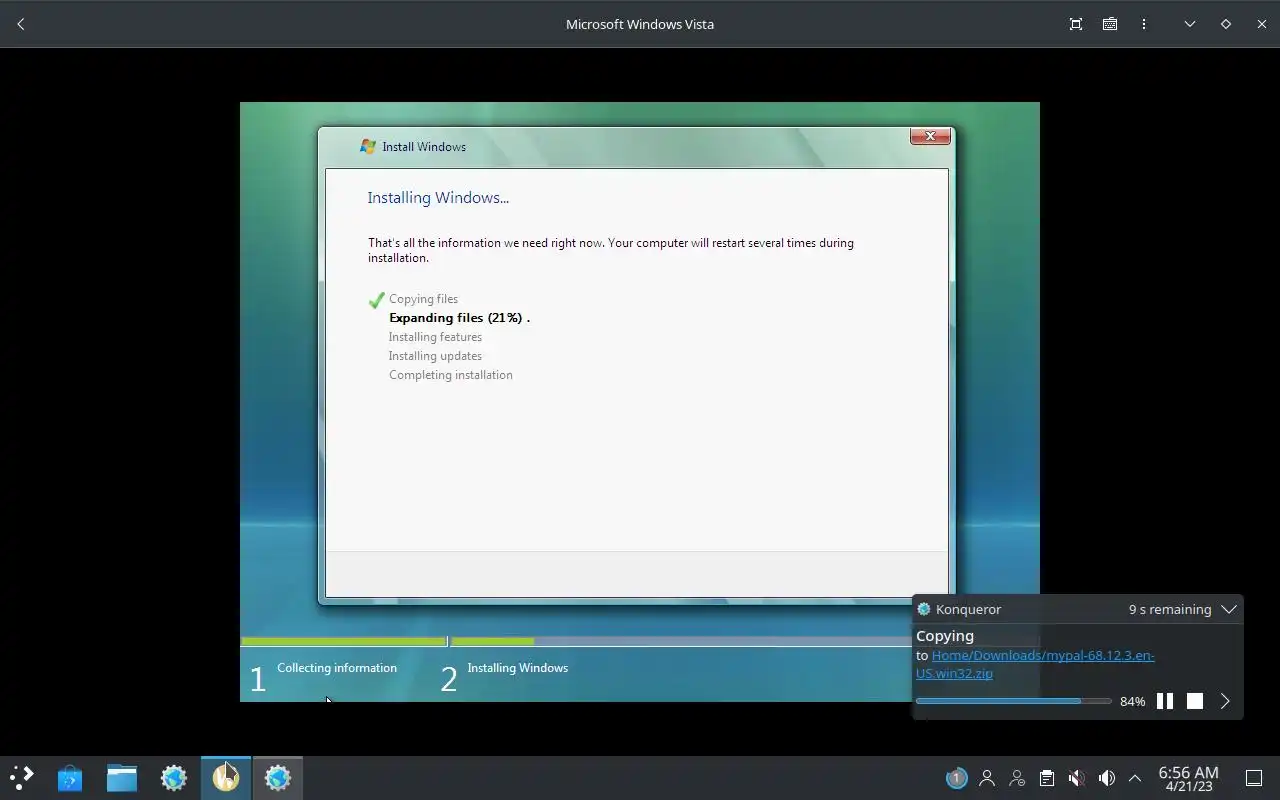The height and width of the screenshot is (800, 1280).
Task: Enter fullscreen mode for the Vista VM
Action: [x=1076, y=24]
